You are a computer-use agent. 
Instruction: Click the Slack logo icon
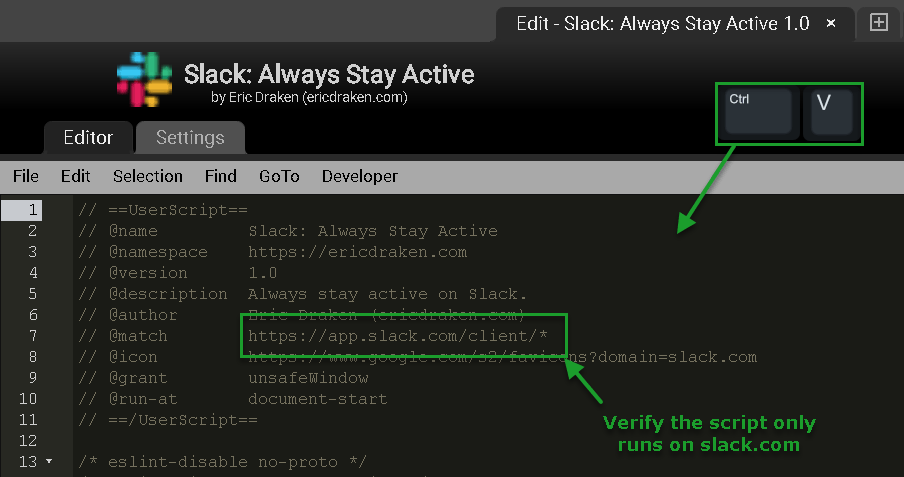click(144, 80)
